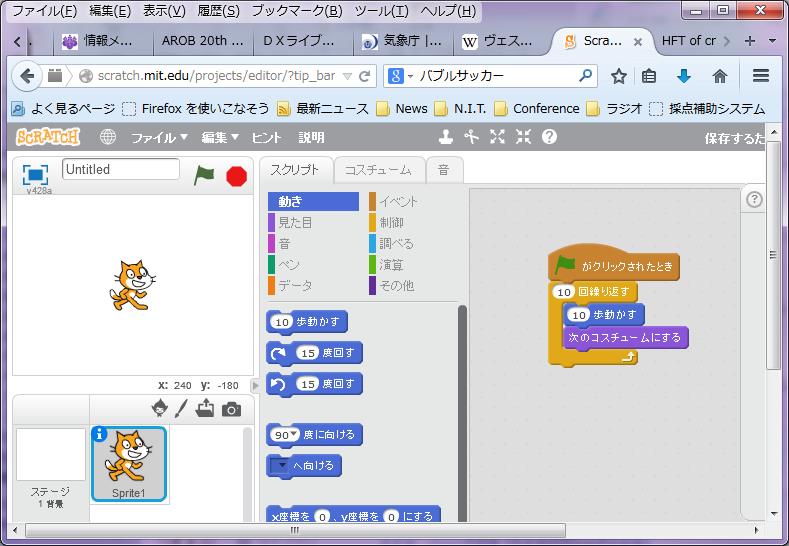Choose the grow sprite tool
Screen dimensions: 789x546
point(497,137)
